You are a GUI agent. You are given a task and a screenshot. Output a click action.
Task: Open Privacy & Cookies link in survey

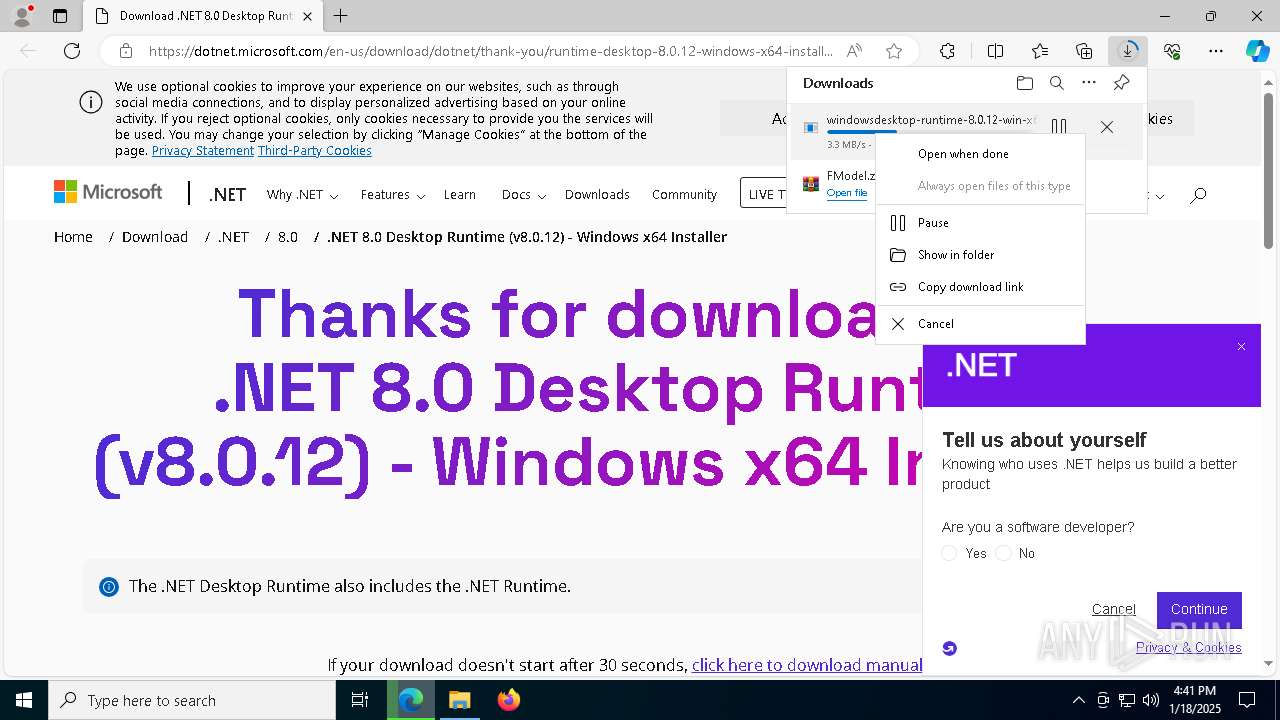(x=1189, y=647)
